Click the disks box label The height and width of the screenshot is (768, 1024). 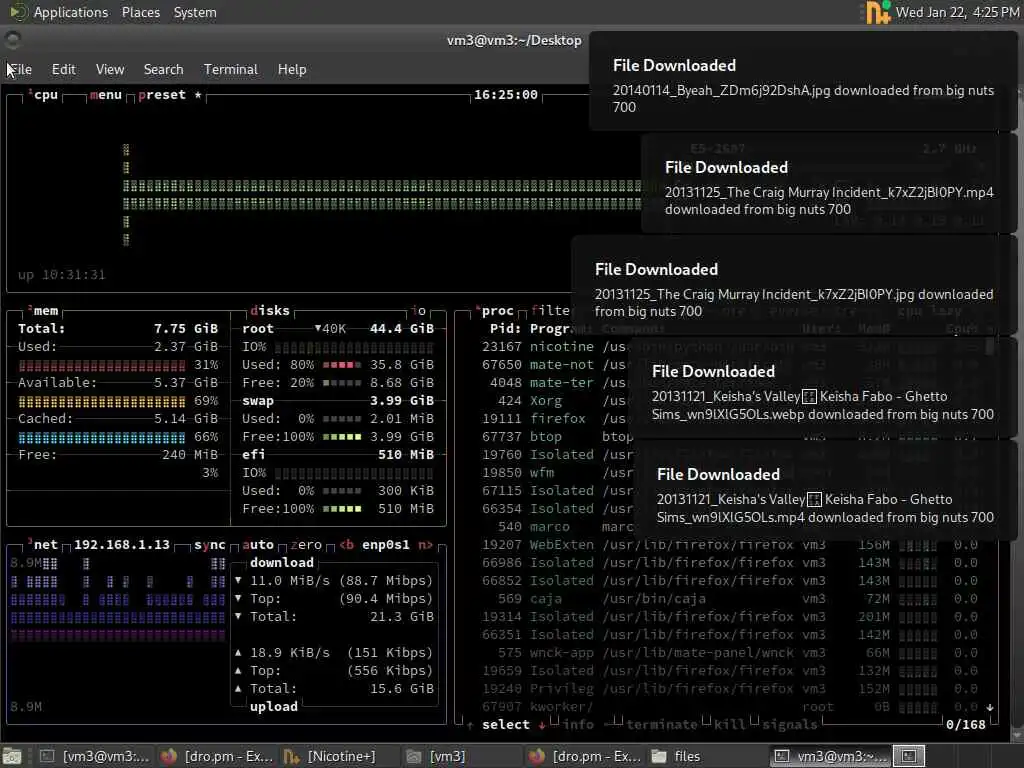(270, 311)
